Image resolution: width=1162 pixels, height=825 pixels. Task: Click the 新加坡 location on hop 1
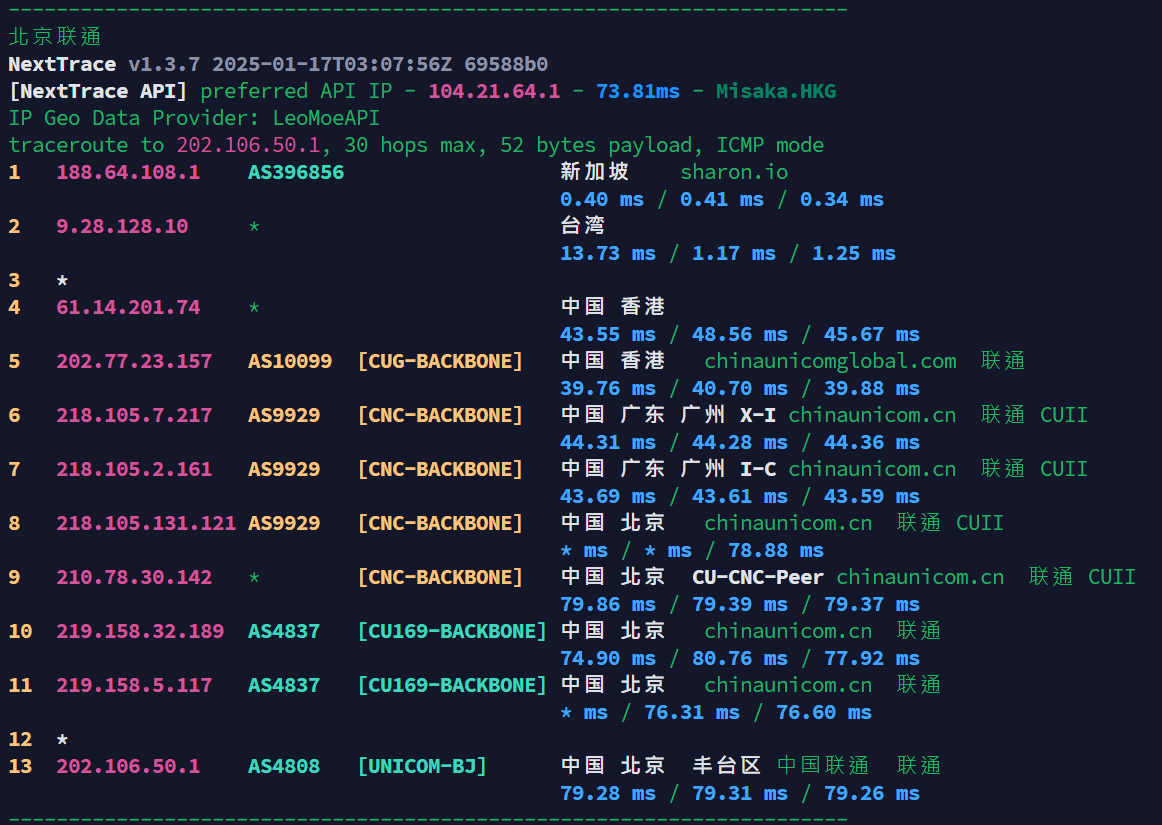pyautogui.click(x=594, y=171)
